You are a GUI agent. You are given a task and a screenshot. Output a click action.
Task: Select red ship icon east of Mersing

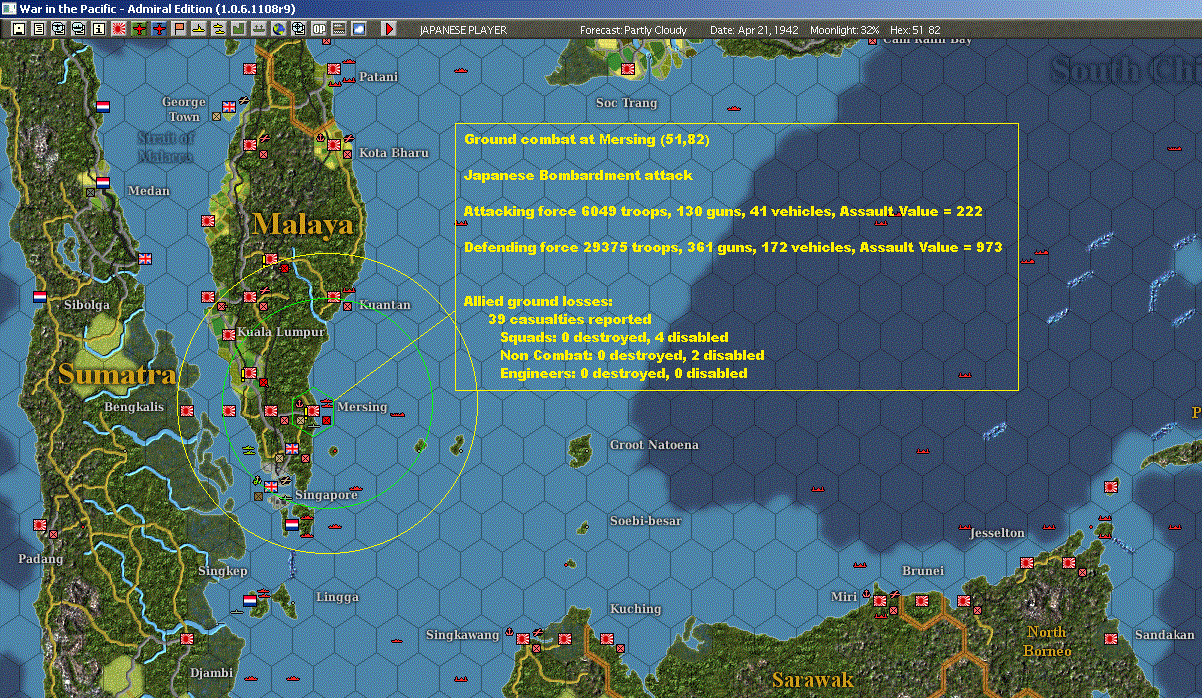pos(398,414)
